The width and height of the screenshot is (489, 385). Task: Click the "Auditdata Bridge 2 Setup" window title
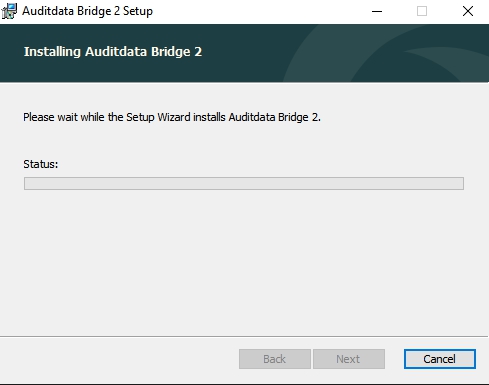pyautogui.click(x=87, y=11)
